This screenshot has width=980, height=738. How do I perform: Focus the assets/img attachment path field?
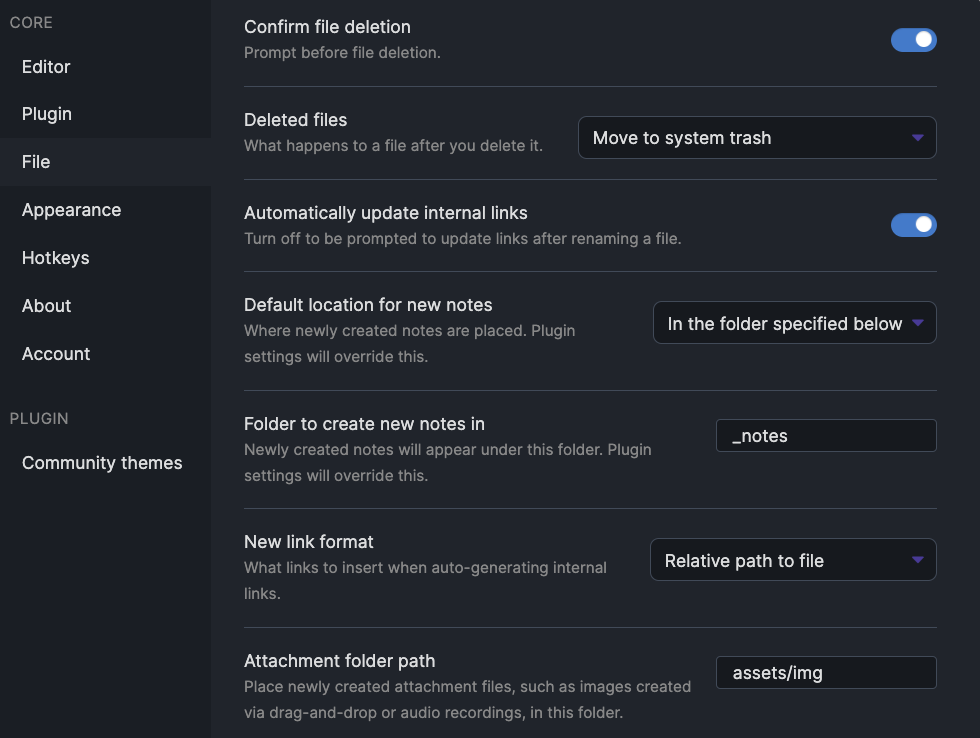point(826,673)
